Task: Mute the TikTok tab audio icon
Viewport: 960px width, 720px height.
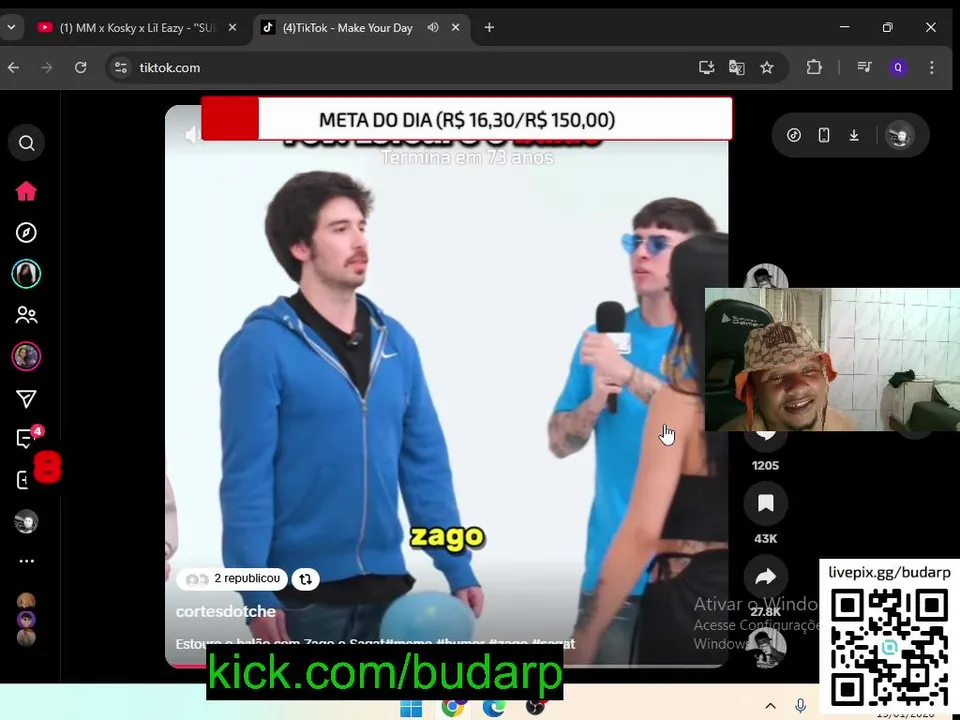Action: (x=433, y=28)
